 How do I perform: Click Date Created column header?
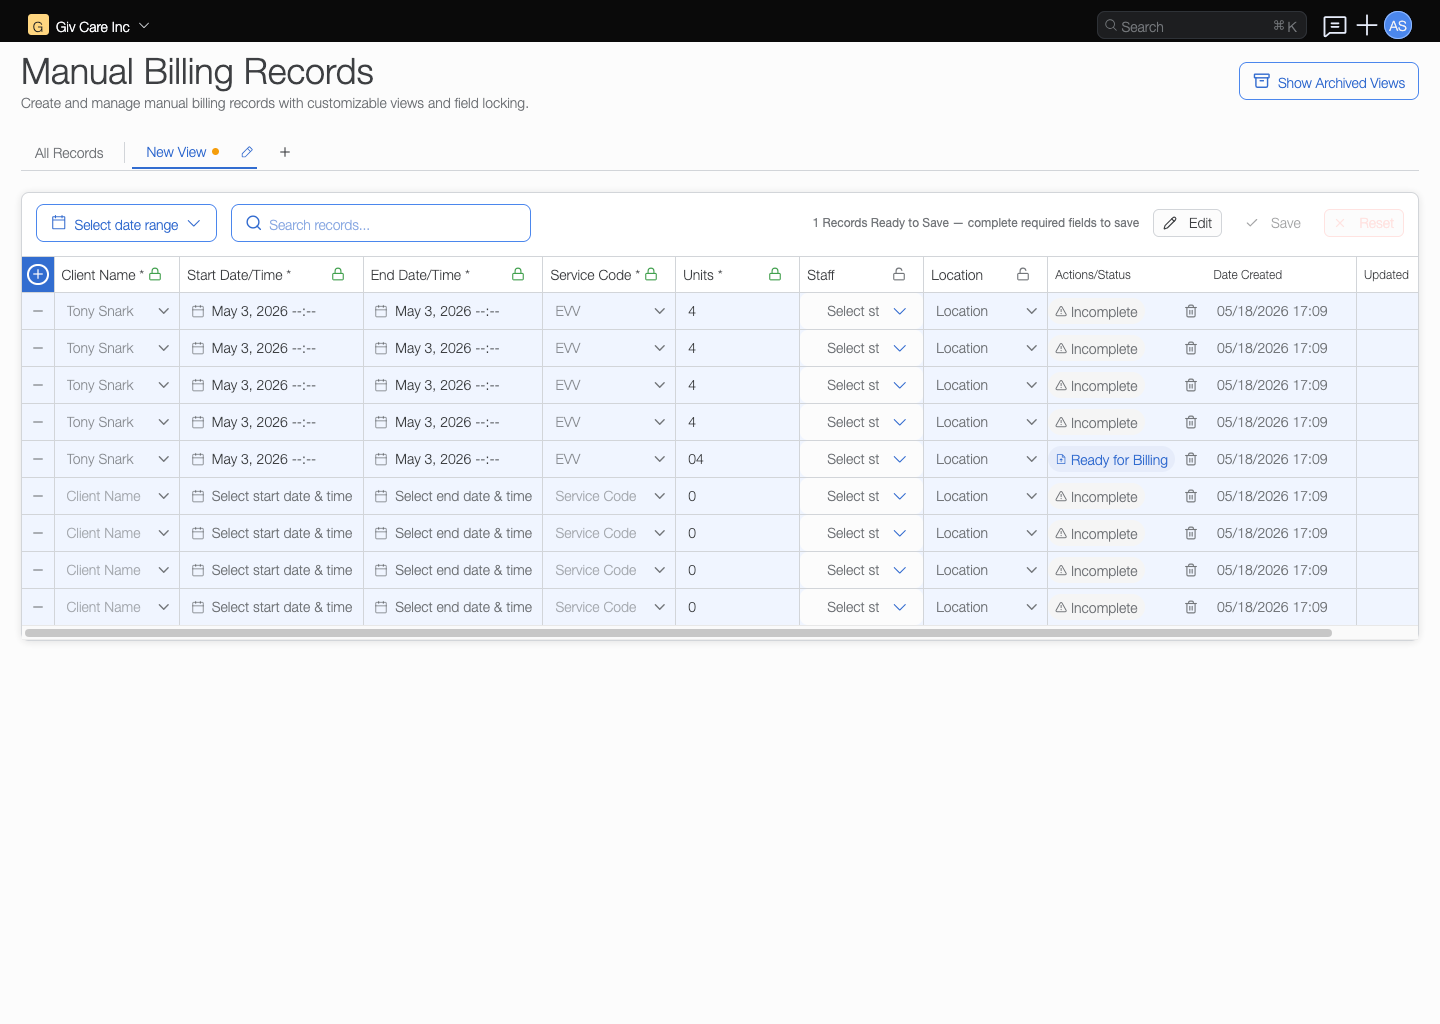coord(1247,274)
